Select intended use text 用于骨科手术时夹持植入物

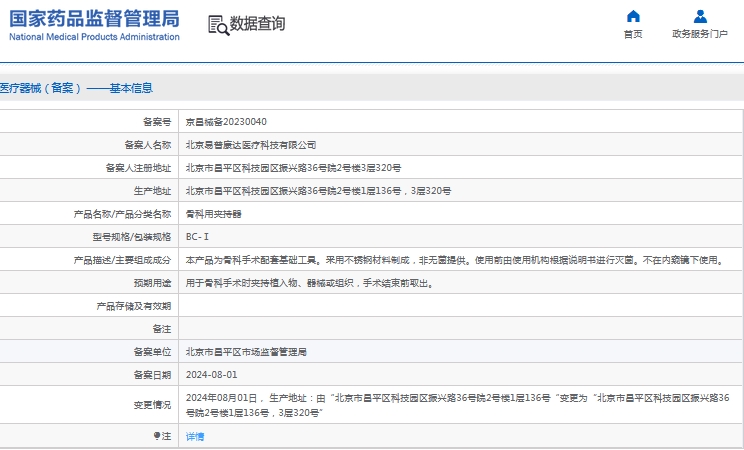pos(309,283)
